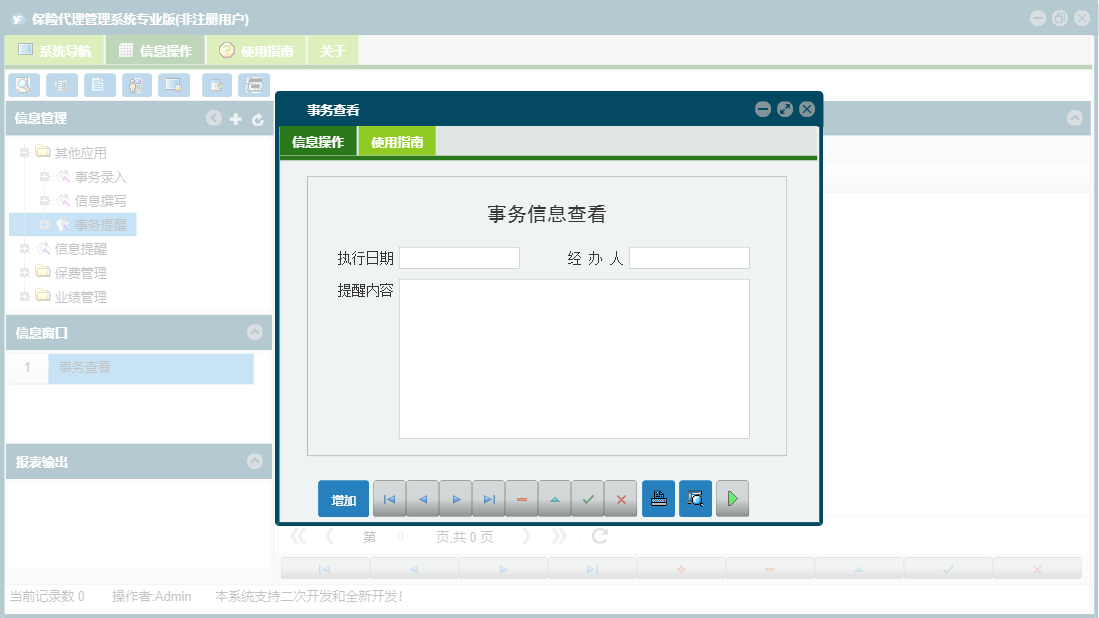Select 信息撰写 in the tree
1099x618 pixels.
click(x=100, y=201)
